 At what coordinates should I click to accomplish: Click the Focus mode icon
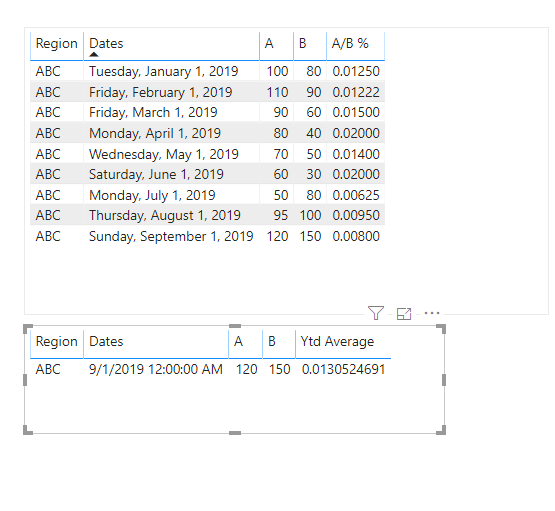pos(404,314)
